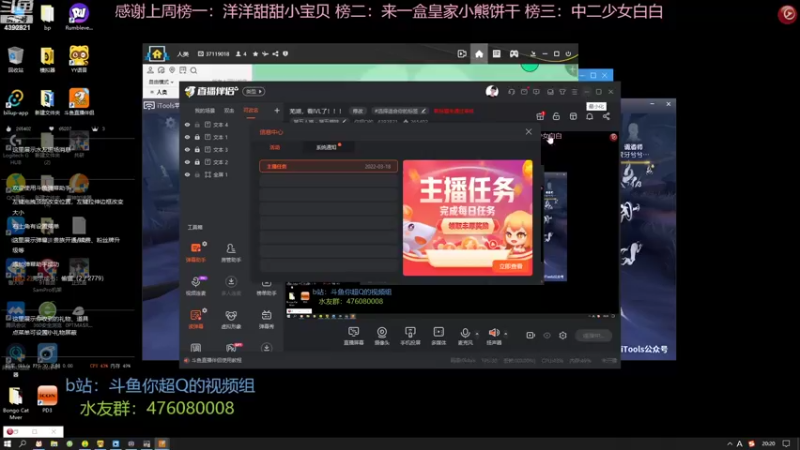800x450 pixels.
Task: Add 手机投屏 phone casting source
Action: pos(410,336)
